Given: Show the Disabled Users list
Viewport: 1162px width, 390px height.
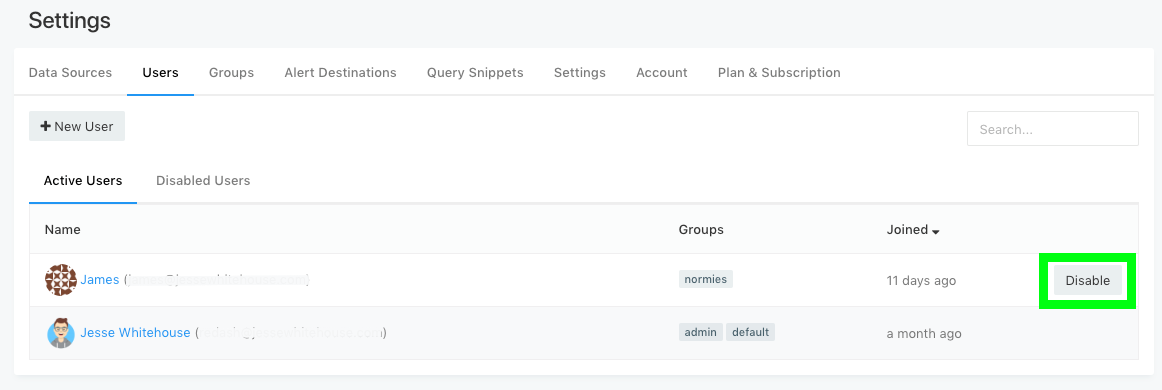Looking at the screenshot, I should 203,180.
